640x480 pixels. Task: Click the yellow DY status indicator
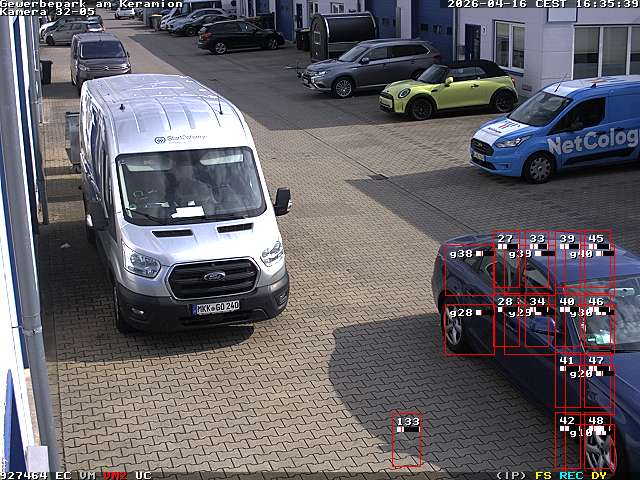599,475
